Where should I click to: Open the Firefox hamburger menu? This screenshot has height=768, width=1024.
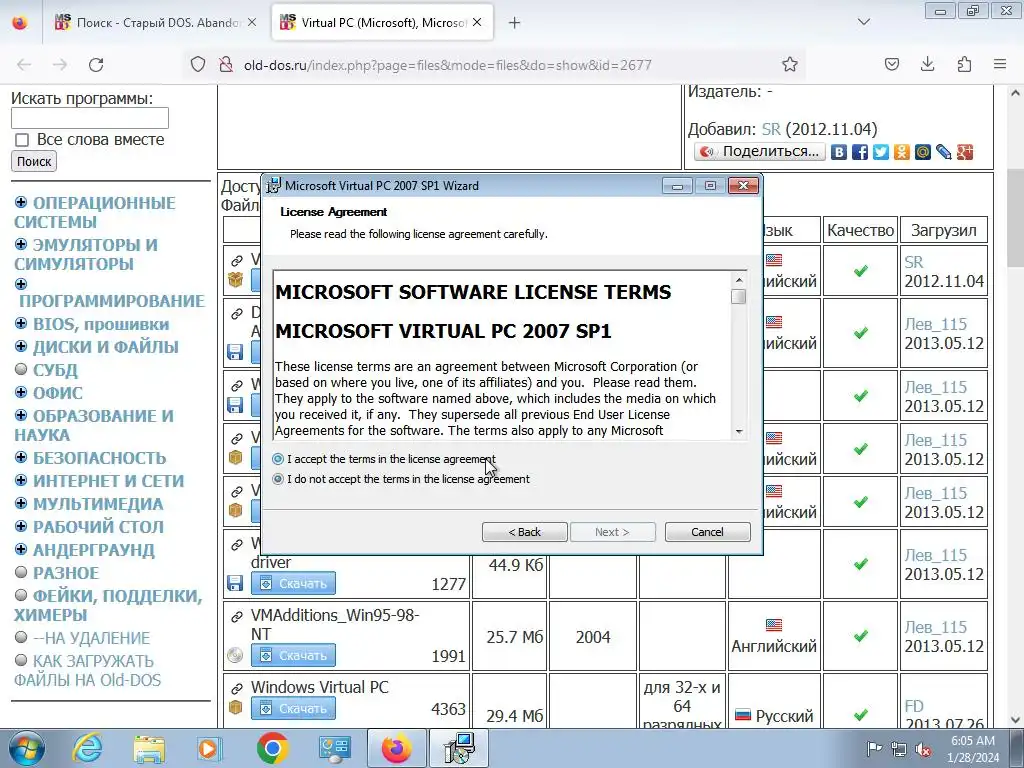(x=1000, y=64)
